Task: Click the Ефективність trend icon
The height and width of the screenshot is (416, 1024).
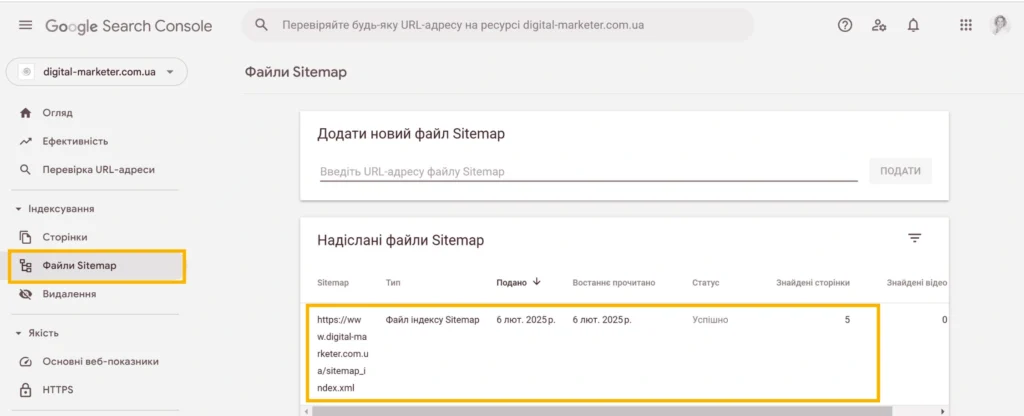Action: [25, 141]
